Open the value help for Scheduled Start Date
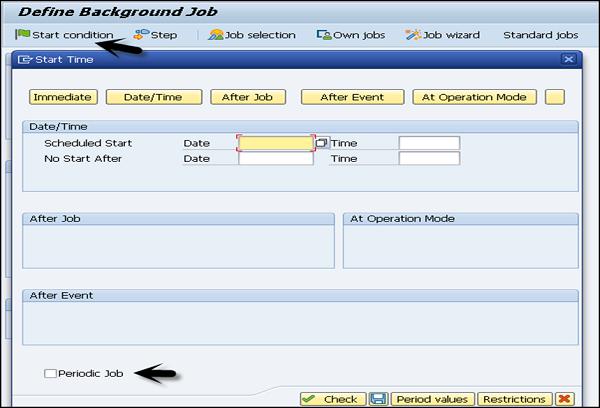The image size is (600, 408). pyautogui.click(x=321, y=143)
